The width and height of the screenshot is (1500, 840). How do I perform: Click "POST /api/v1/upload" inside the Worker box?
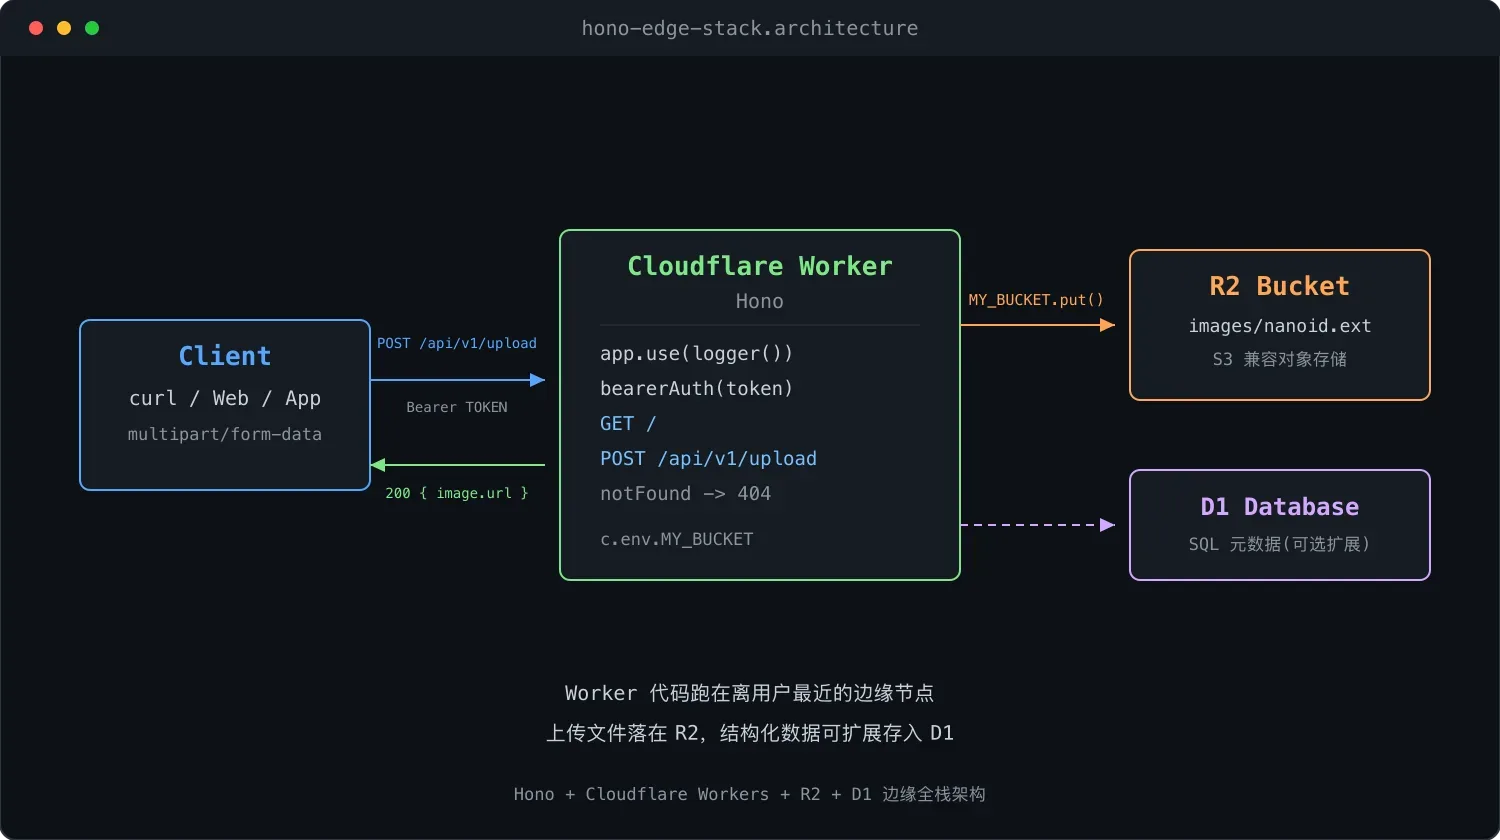pyautogui.click(x=709, y=458)
